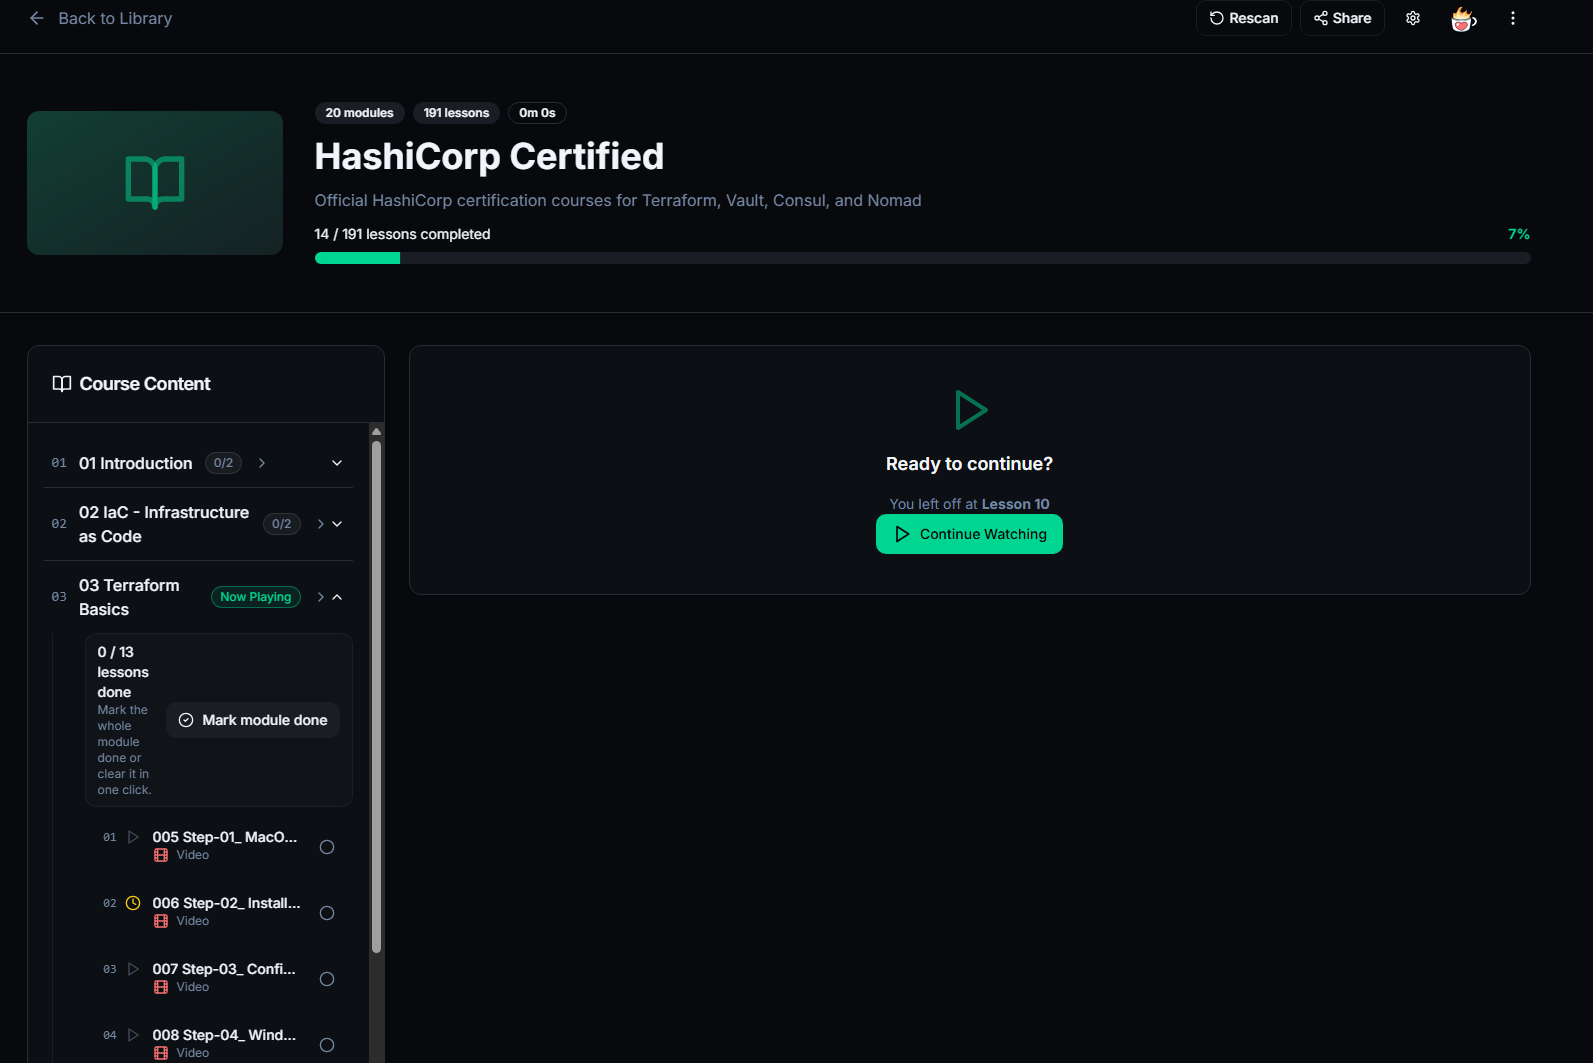Click scroll up arrow in course list
Screen dimensions: 1593x1063
coord(377,431)
